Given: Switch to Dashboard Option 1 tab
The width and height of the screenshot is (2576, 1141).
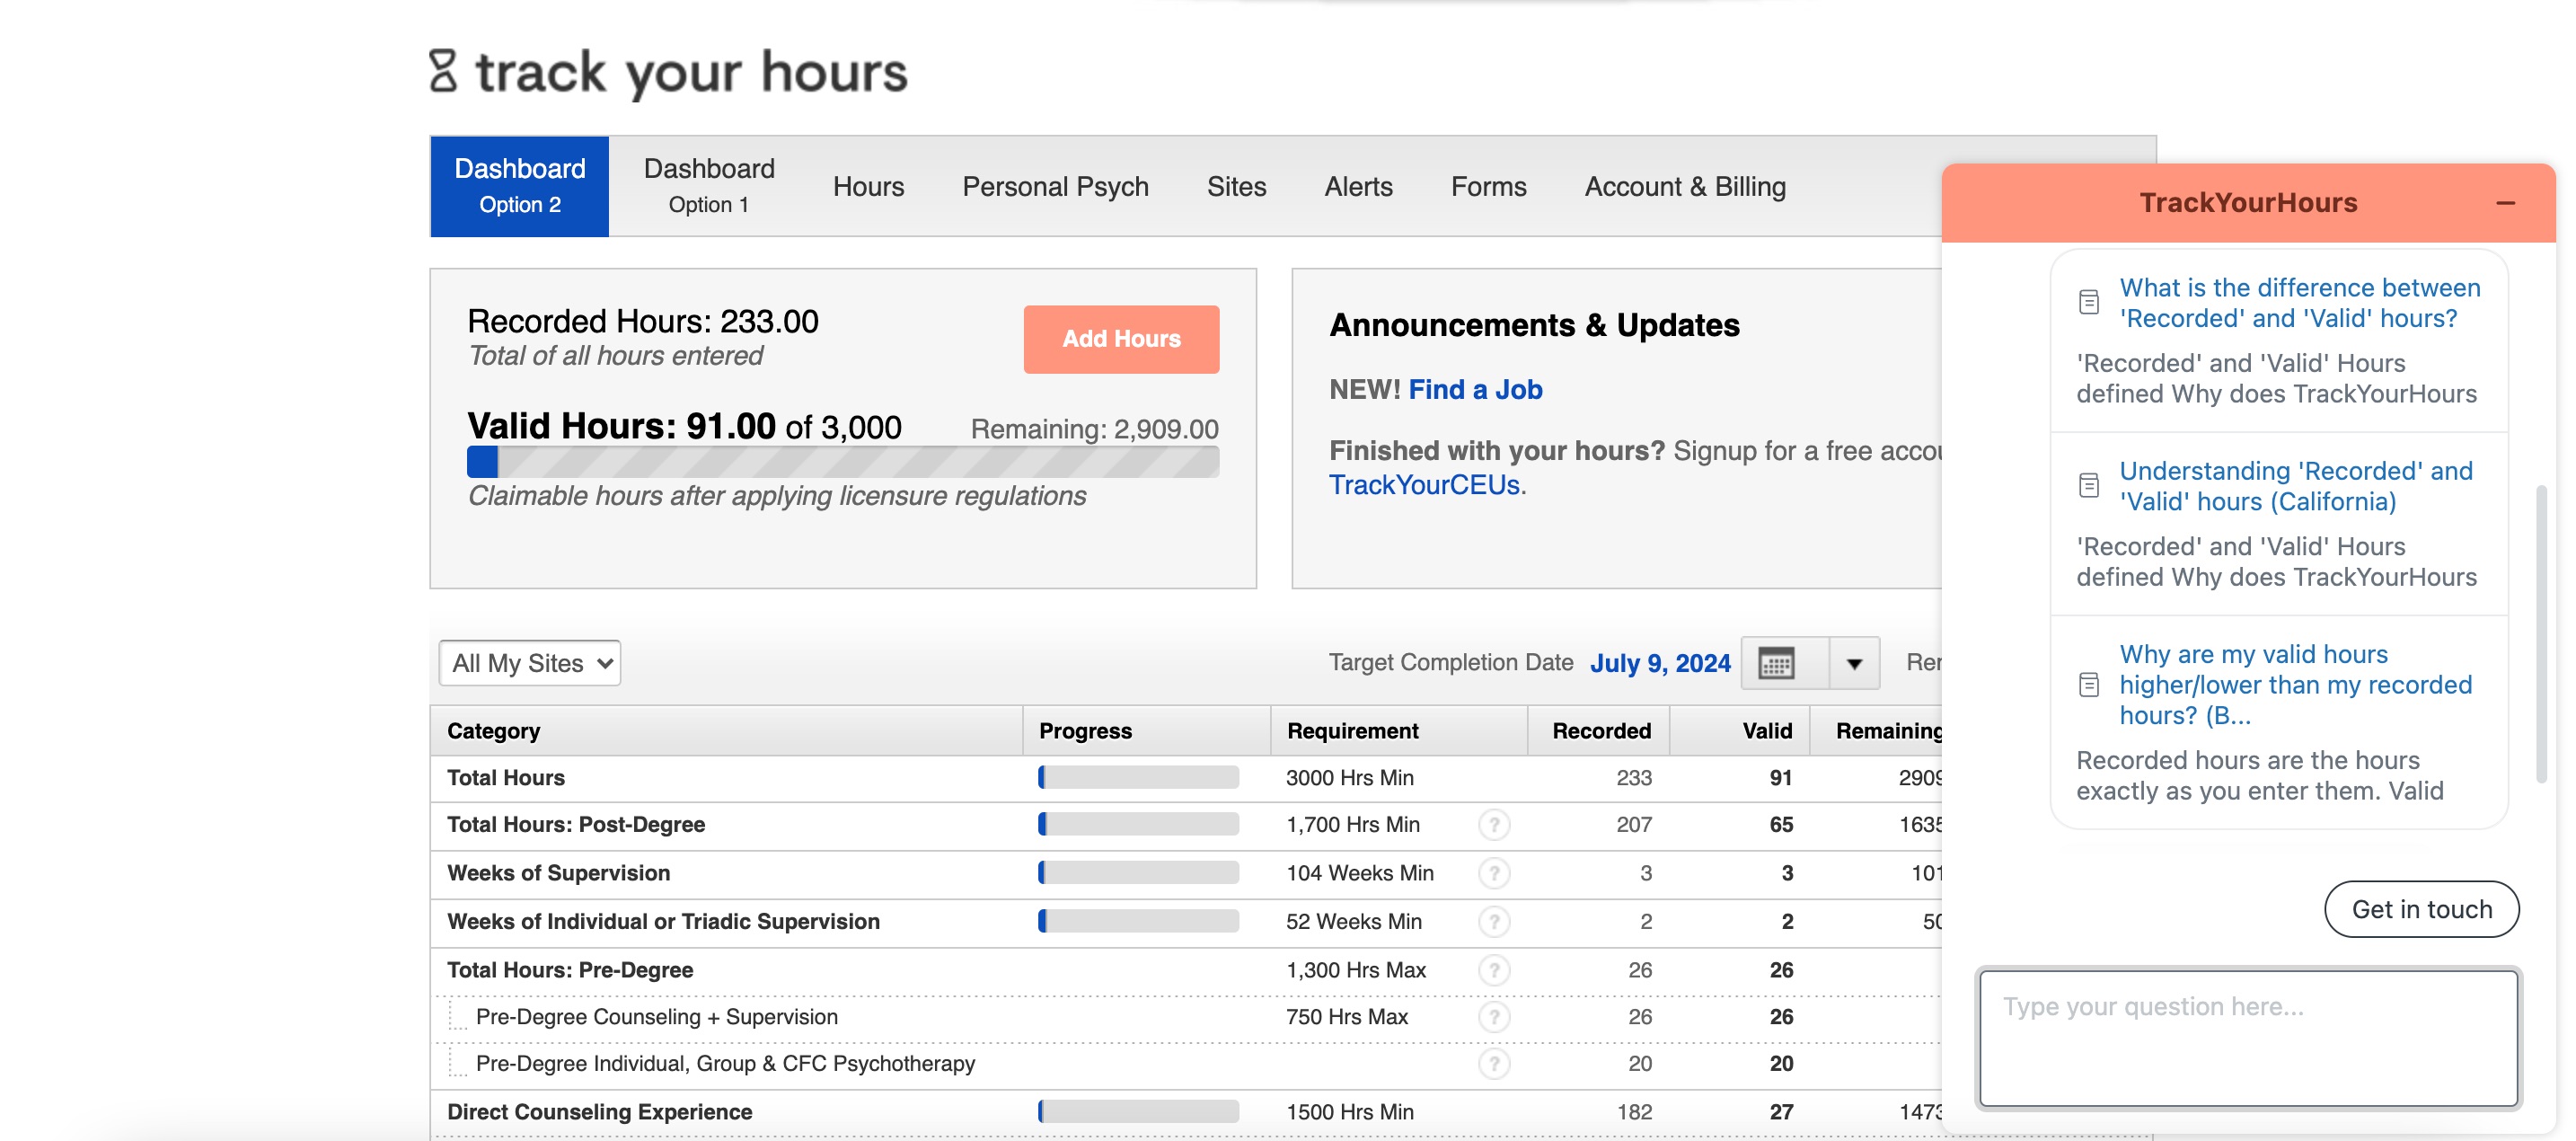Looking at the screenshot, I should coord(709,186).
